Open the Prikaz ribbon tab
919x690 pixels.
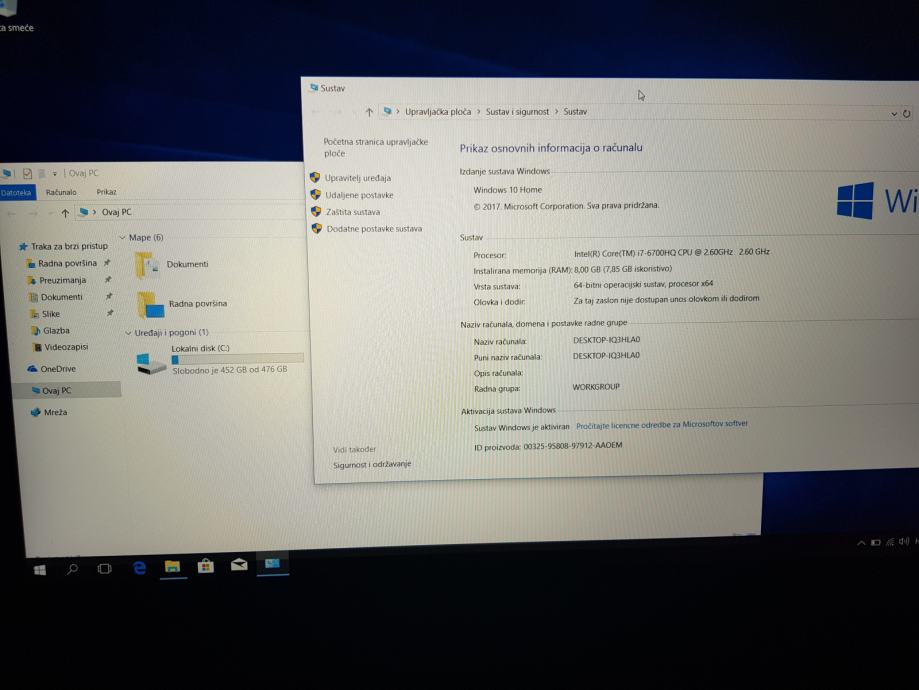106,192
